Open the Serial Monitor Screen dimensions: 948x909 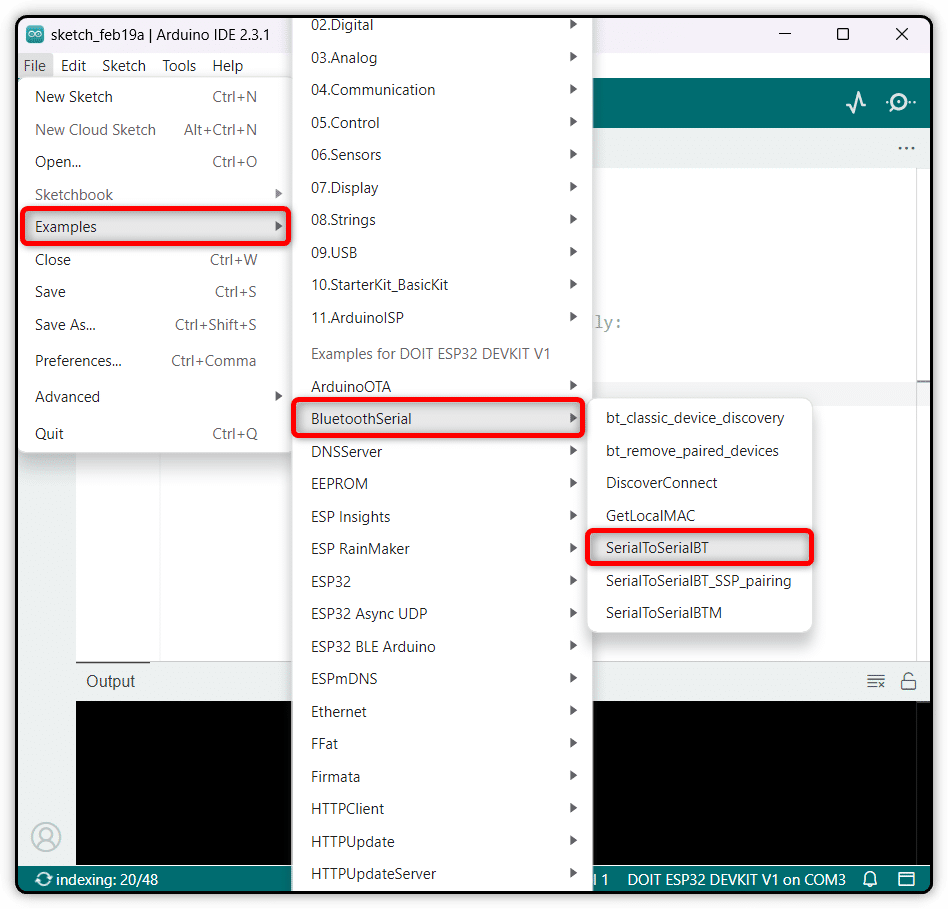[900, 102]
